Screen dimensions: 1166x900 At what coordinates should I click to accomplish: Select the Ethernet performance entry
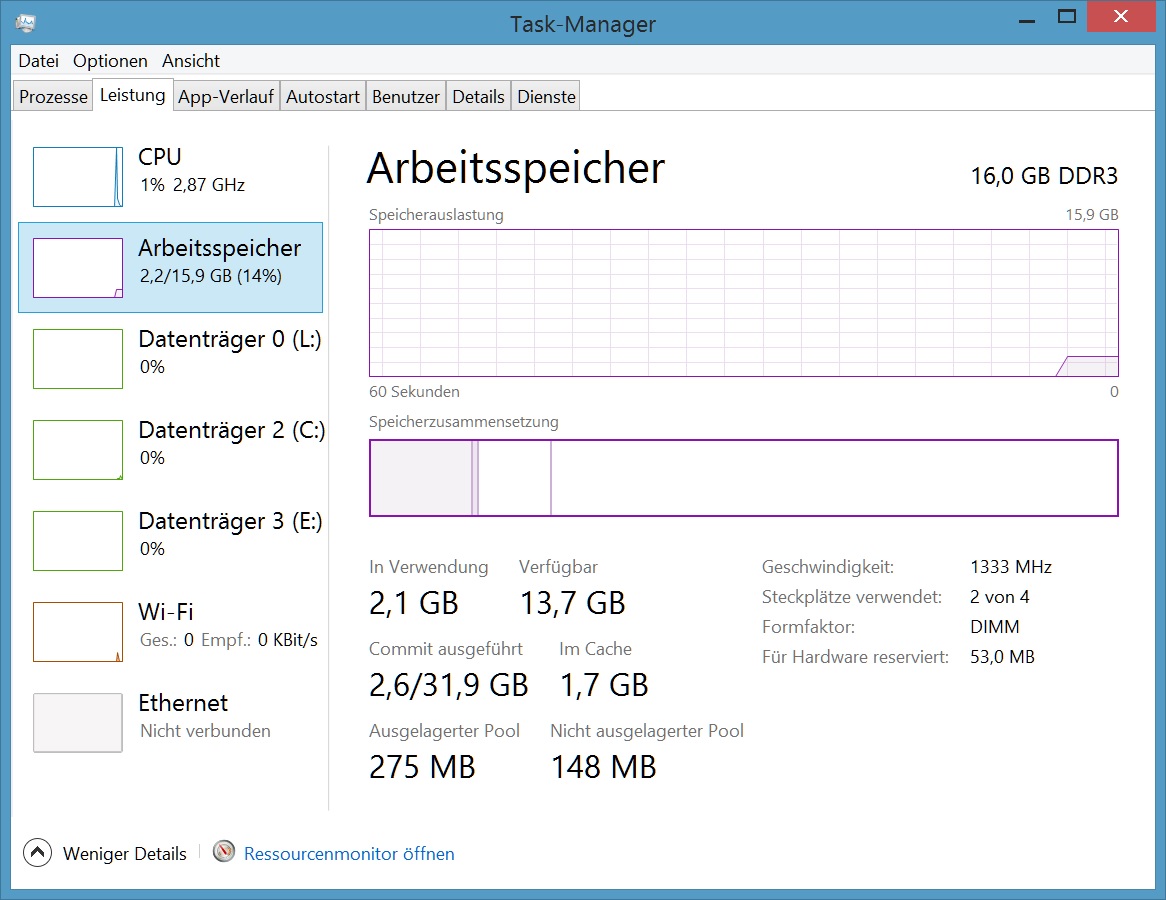coord(78,722)
